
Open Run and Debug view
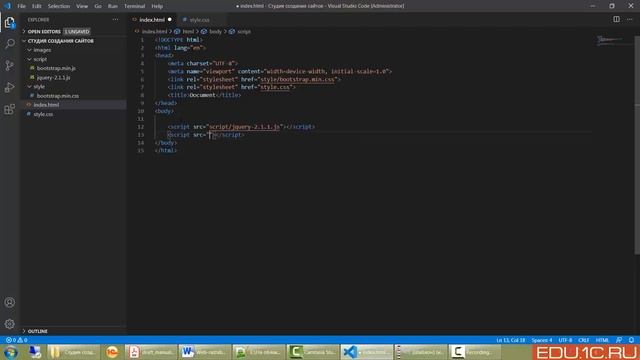pos(9,87)
